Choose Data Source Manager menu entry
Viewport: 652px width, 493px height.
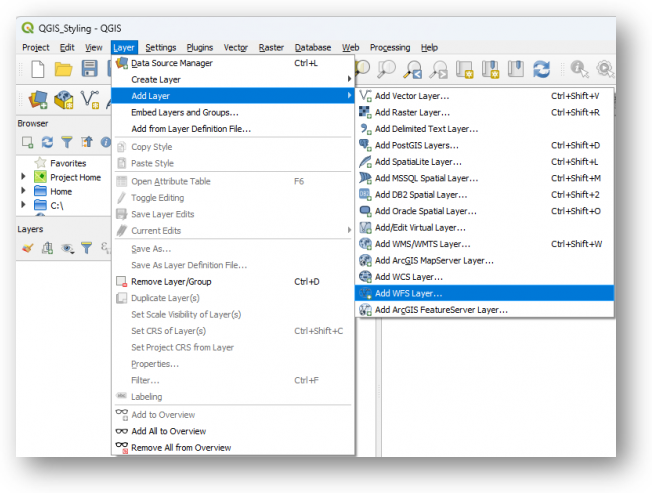coord(233,63)
